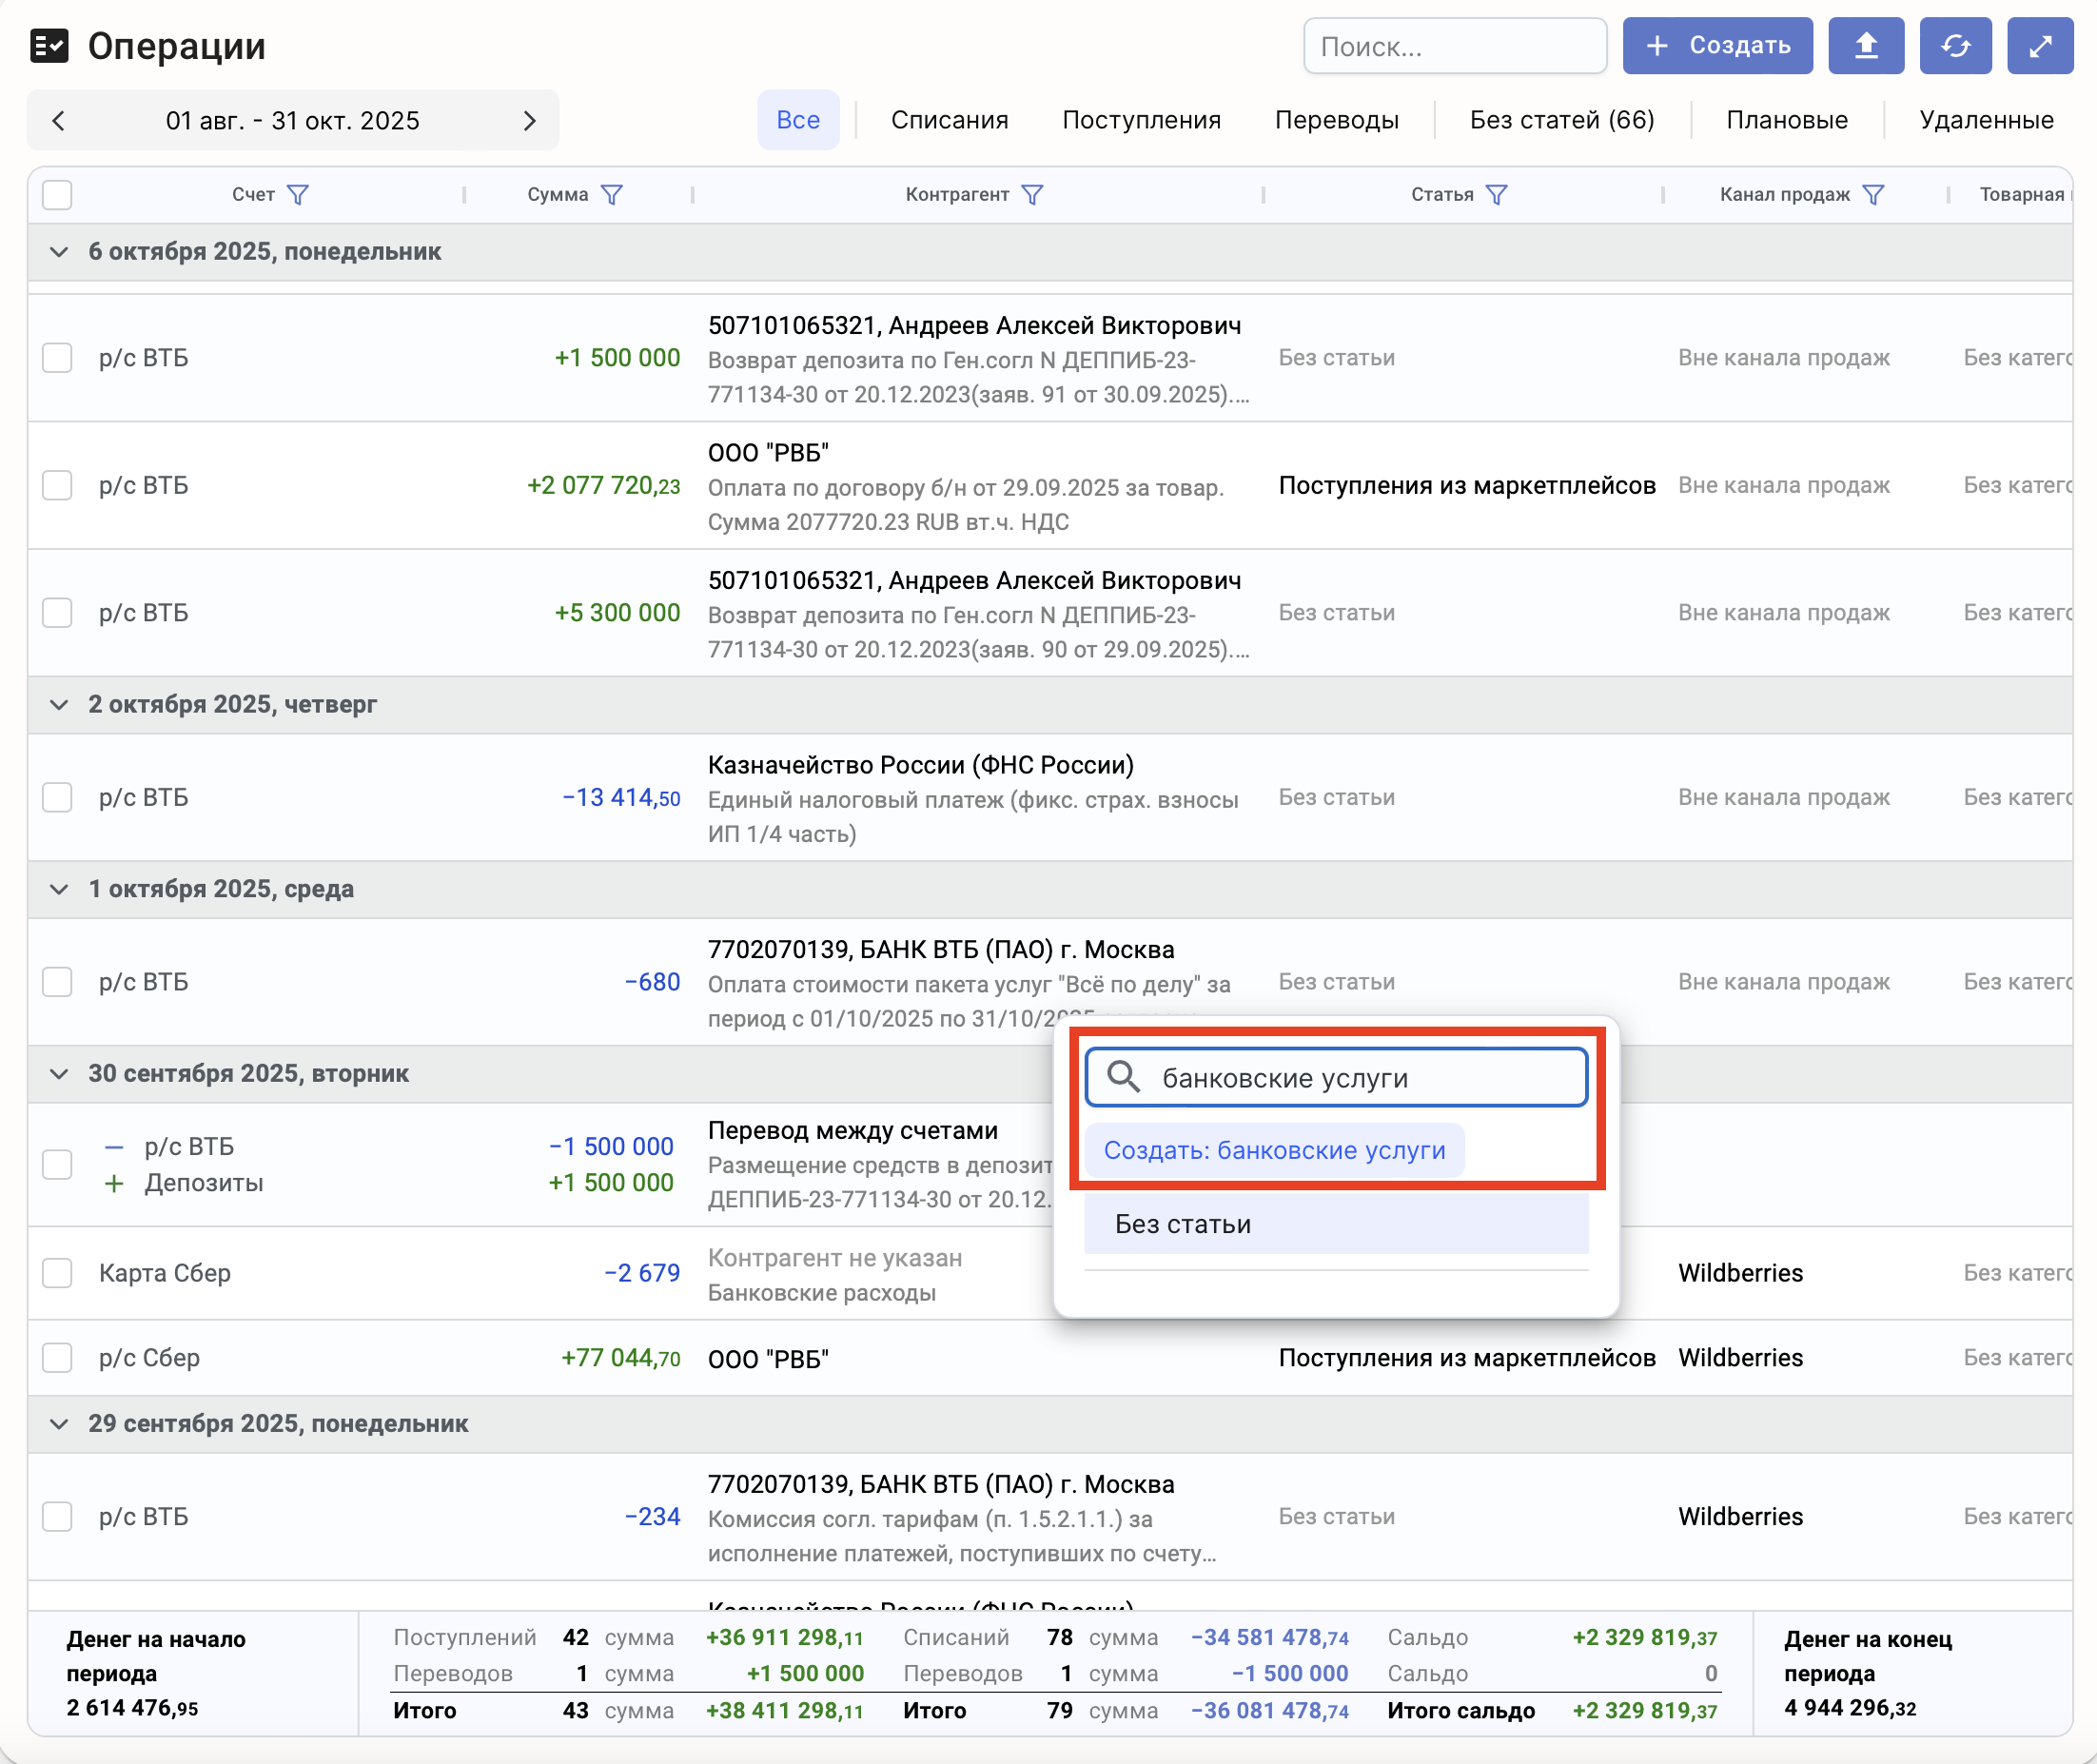Focus the Поиск search field
The width and height of the screenshot is (2097, 1764).
point(1454,46)
